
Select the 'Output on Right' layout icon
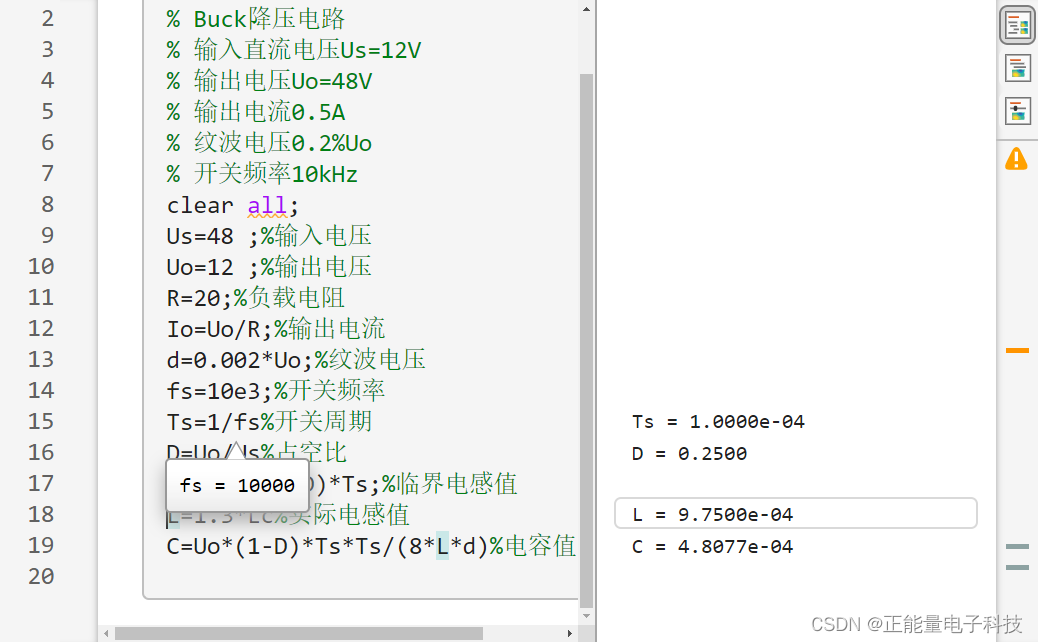tap(1017, 24)
